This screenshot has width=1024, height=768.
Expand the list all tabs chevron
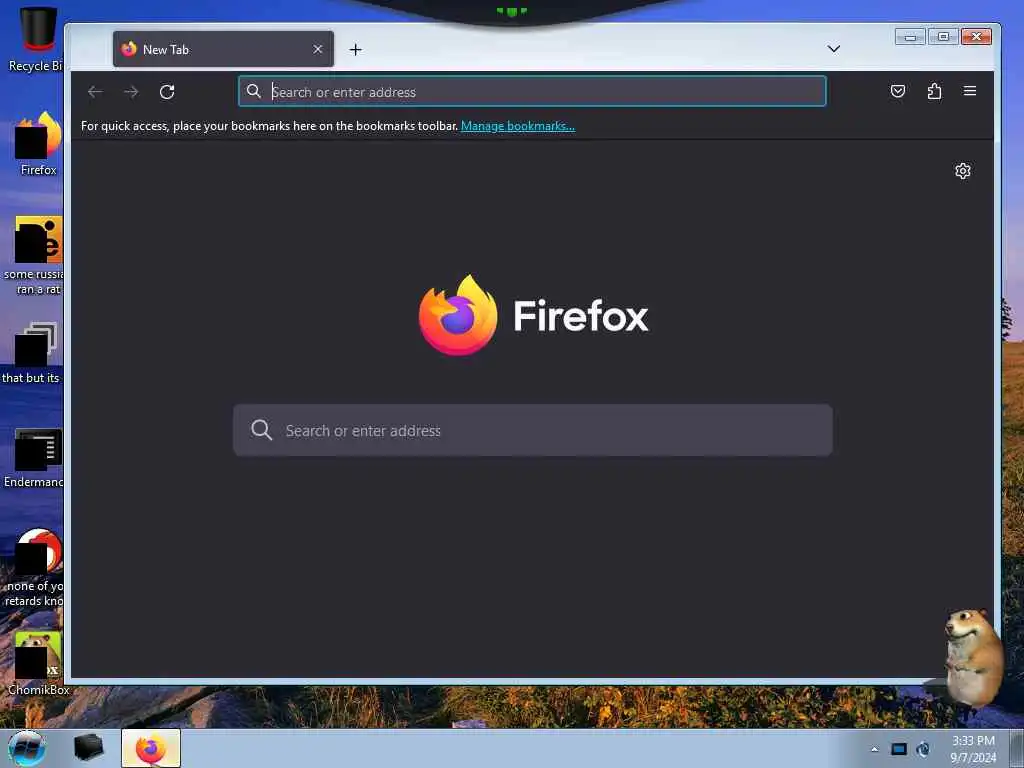click(833, 49)
